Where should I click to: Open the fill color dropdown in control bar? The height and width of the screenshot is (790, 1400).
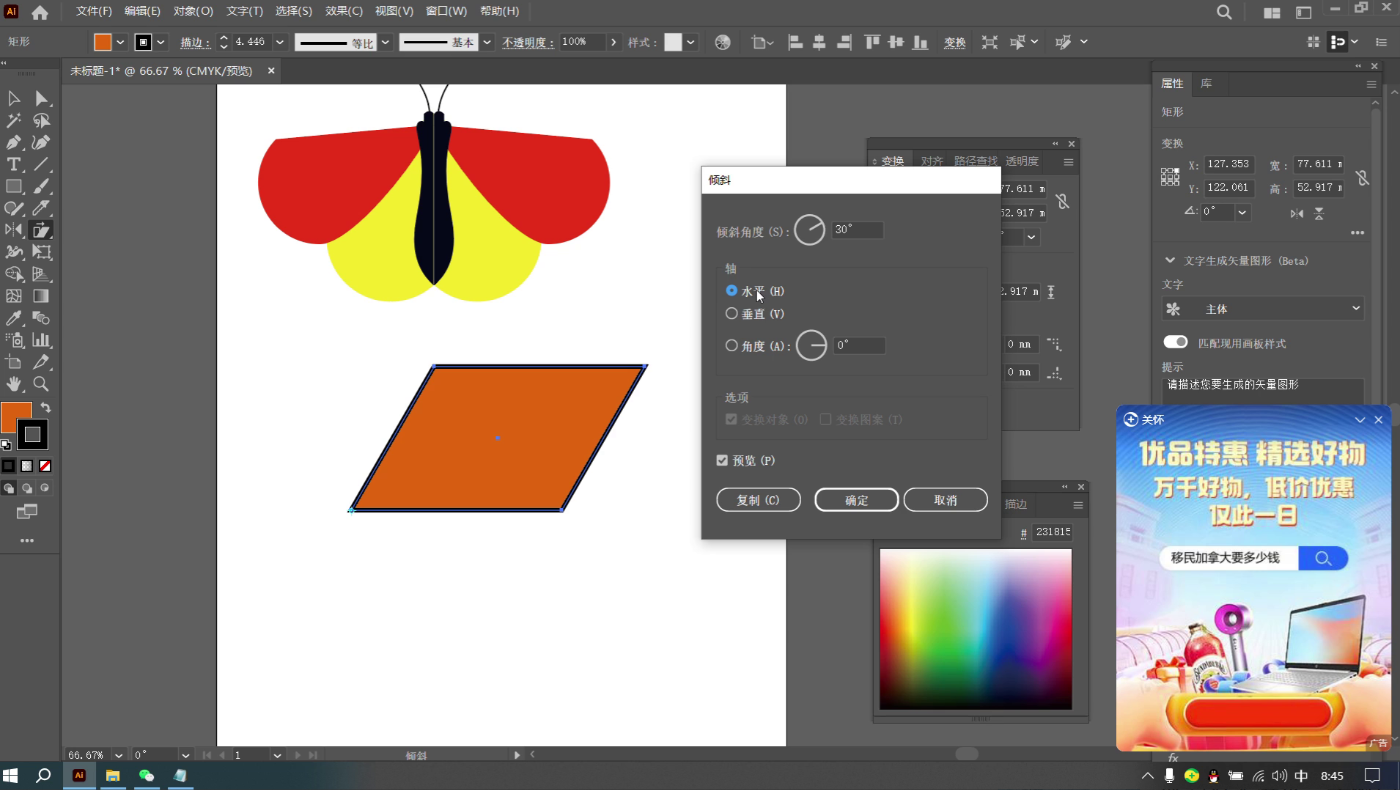pyautogui.click(x=120, y=42)
